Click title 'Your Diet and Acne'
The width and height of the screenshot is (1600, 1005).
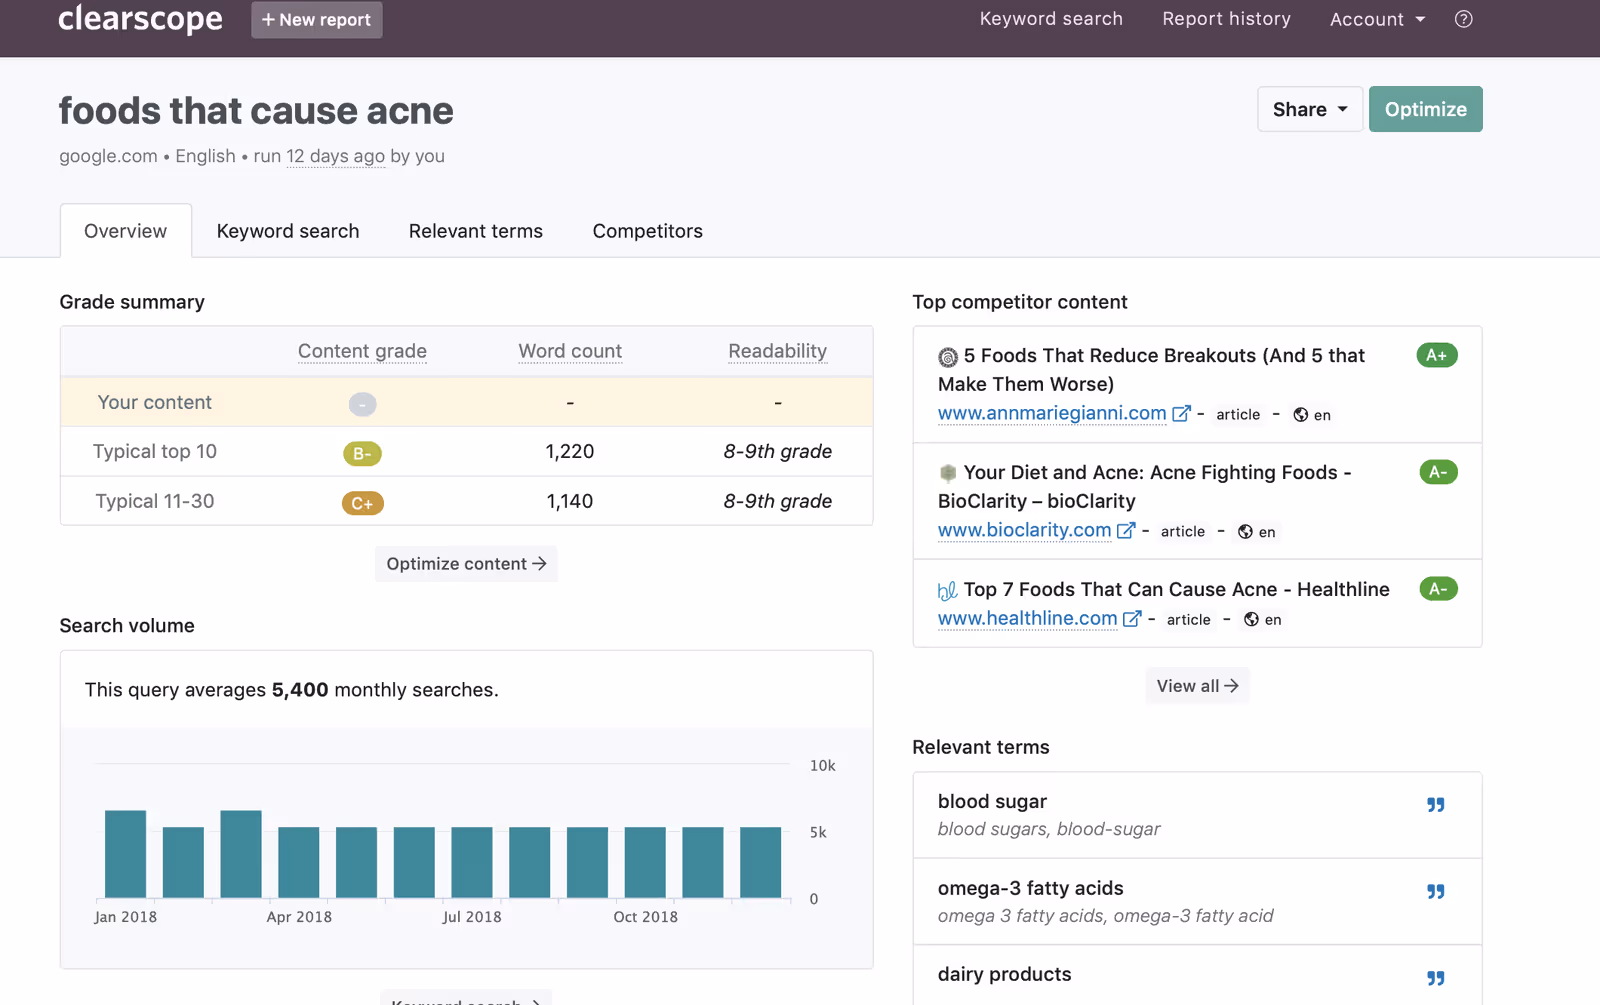1145,487
